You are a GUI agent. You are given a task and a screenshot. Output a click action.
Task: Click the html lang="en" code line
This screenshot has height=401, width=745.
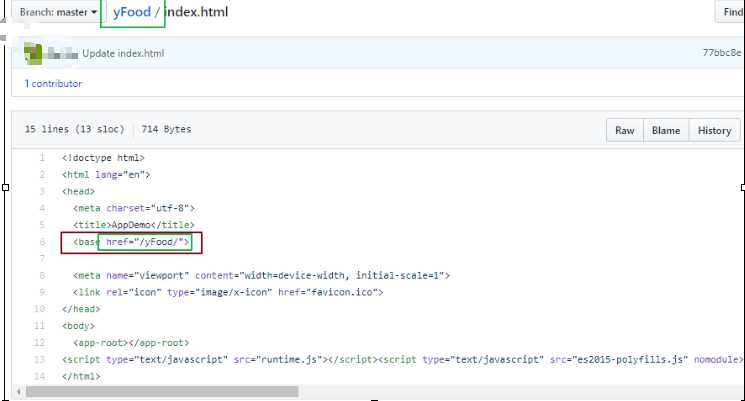coord(106,175)
